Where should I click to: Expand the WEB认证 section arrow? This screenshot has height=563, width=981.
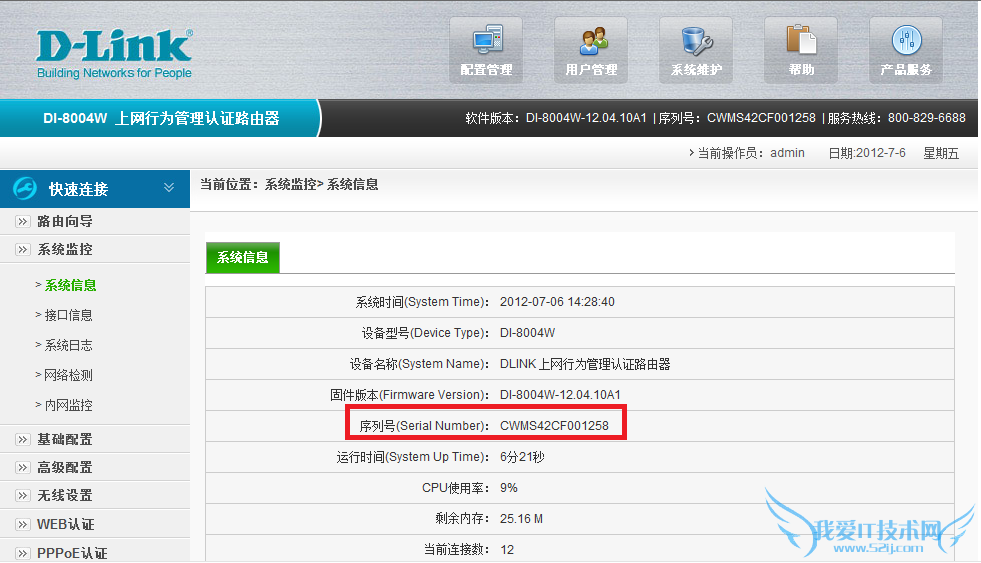(x=23, y=524)
